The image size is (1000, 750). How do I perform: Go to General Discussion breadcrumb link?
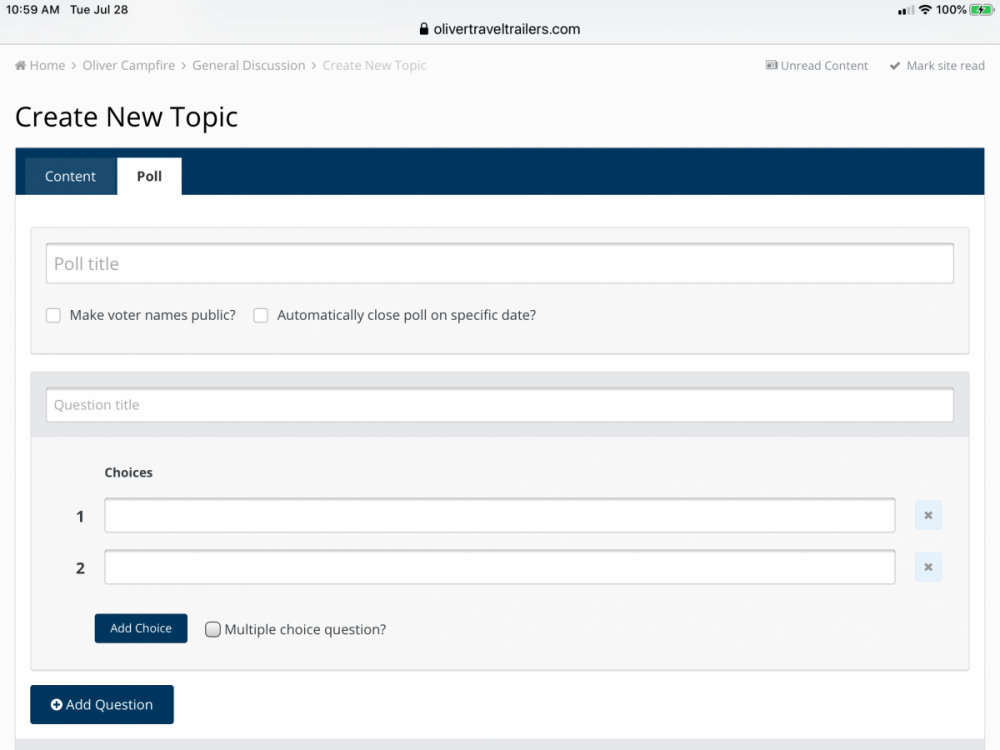point(249,66)
